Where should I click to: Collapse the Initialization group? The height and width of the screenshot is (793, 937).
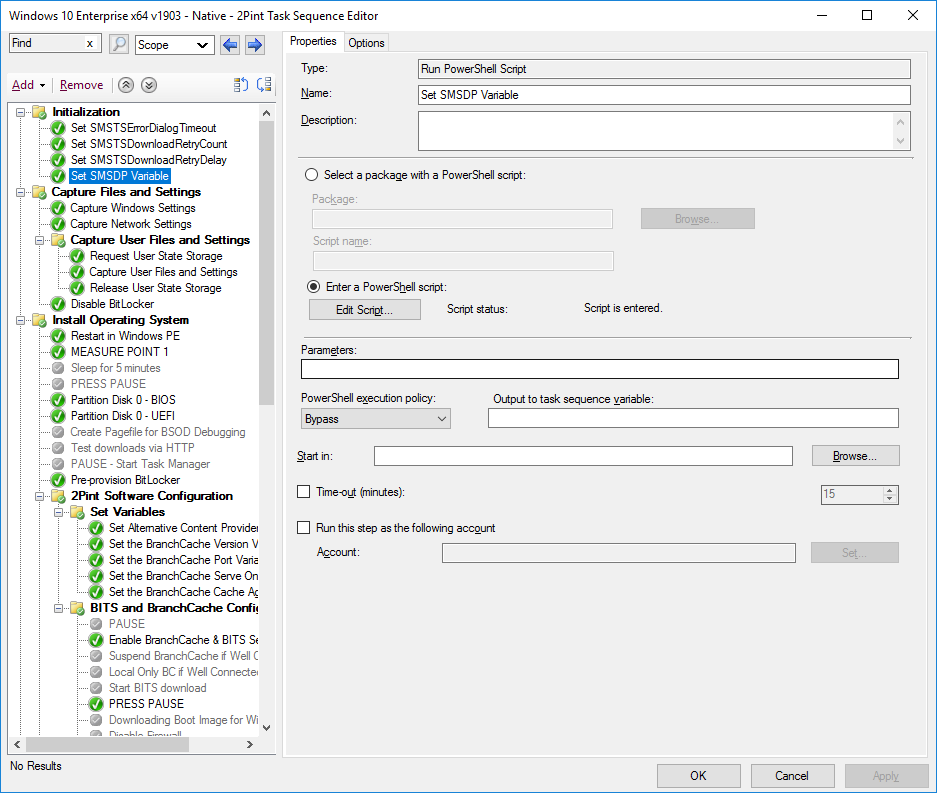coord(20,112)
